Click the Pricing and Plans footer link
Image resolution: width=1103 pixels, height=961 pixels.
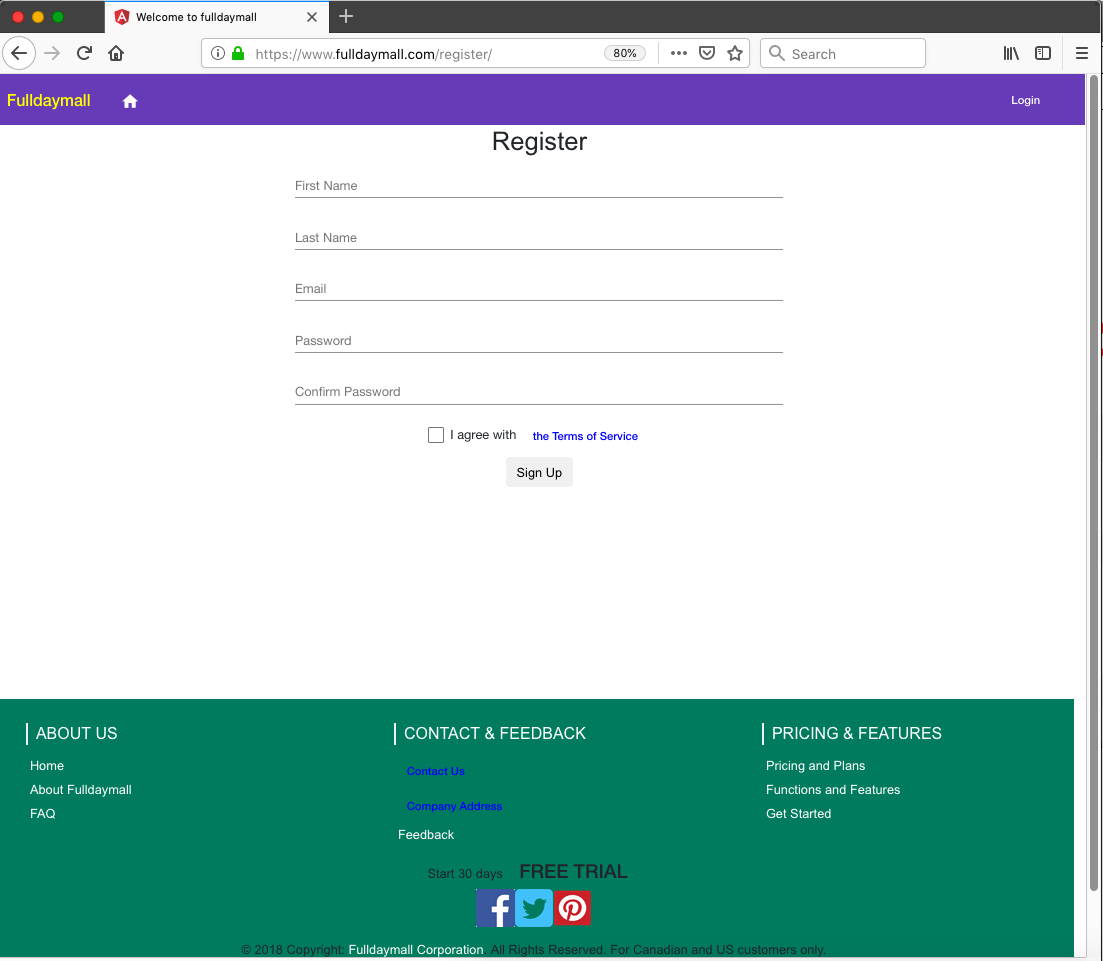point(815,766)
